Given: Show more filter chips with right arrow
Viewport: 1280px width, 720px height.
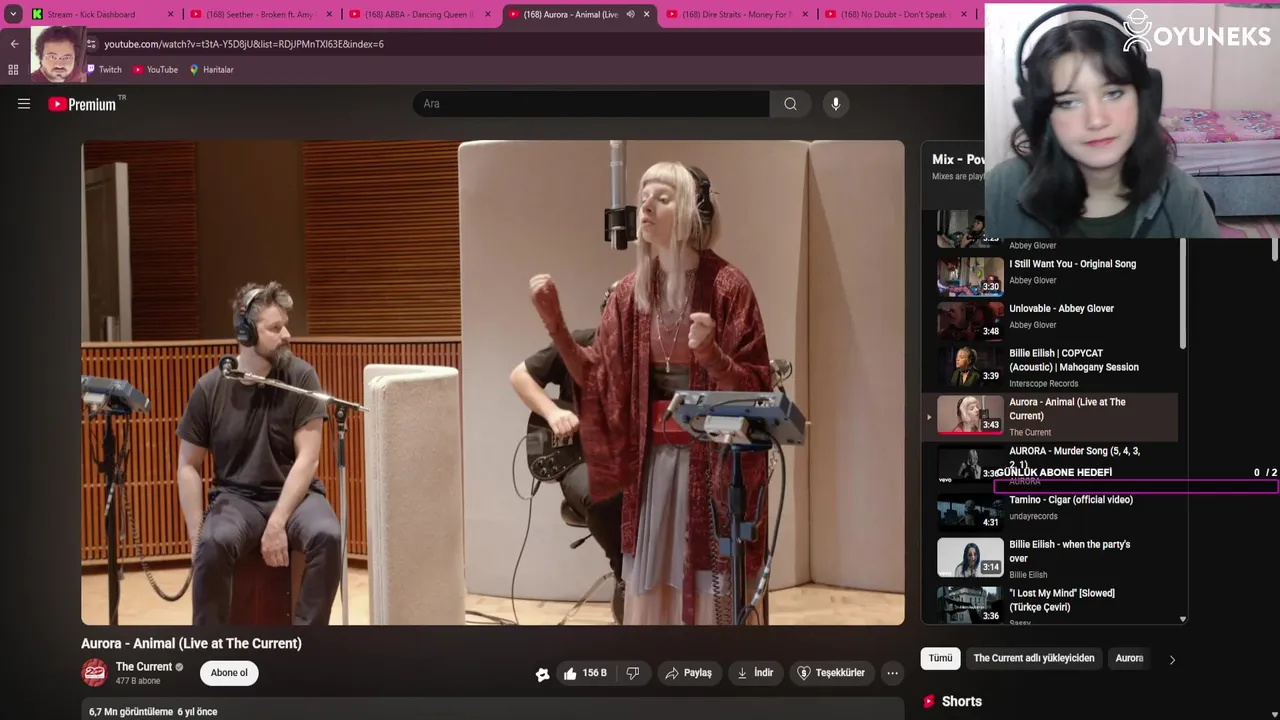Looking at the screenshot, I should point(1172,659).
